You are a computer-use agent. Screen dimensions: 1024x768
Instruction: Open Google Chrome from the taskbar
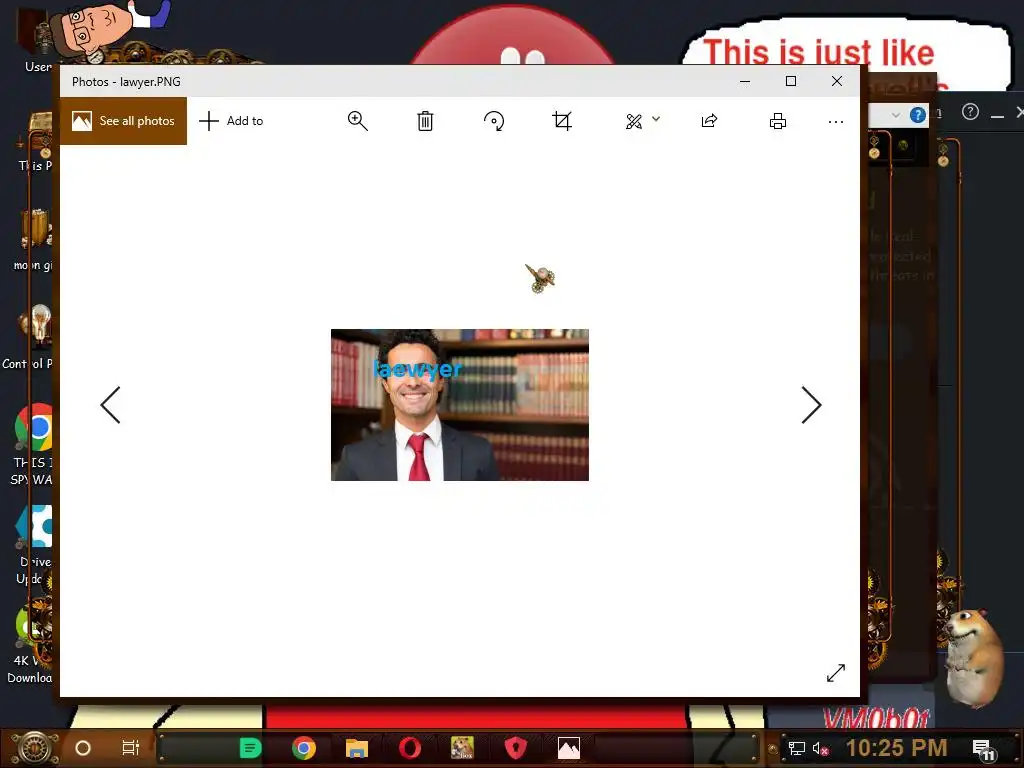coord(304,748)
